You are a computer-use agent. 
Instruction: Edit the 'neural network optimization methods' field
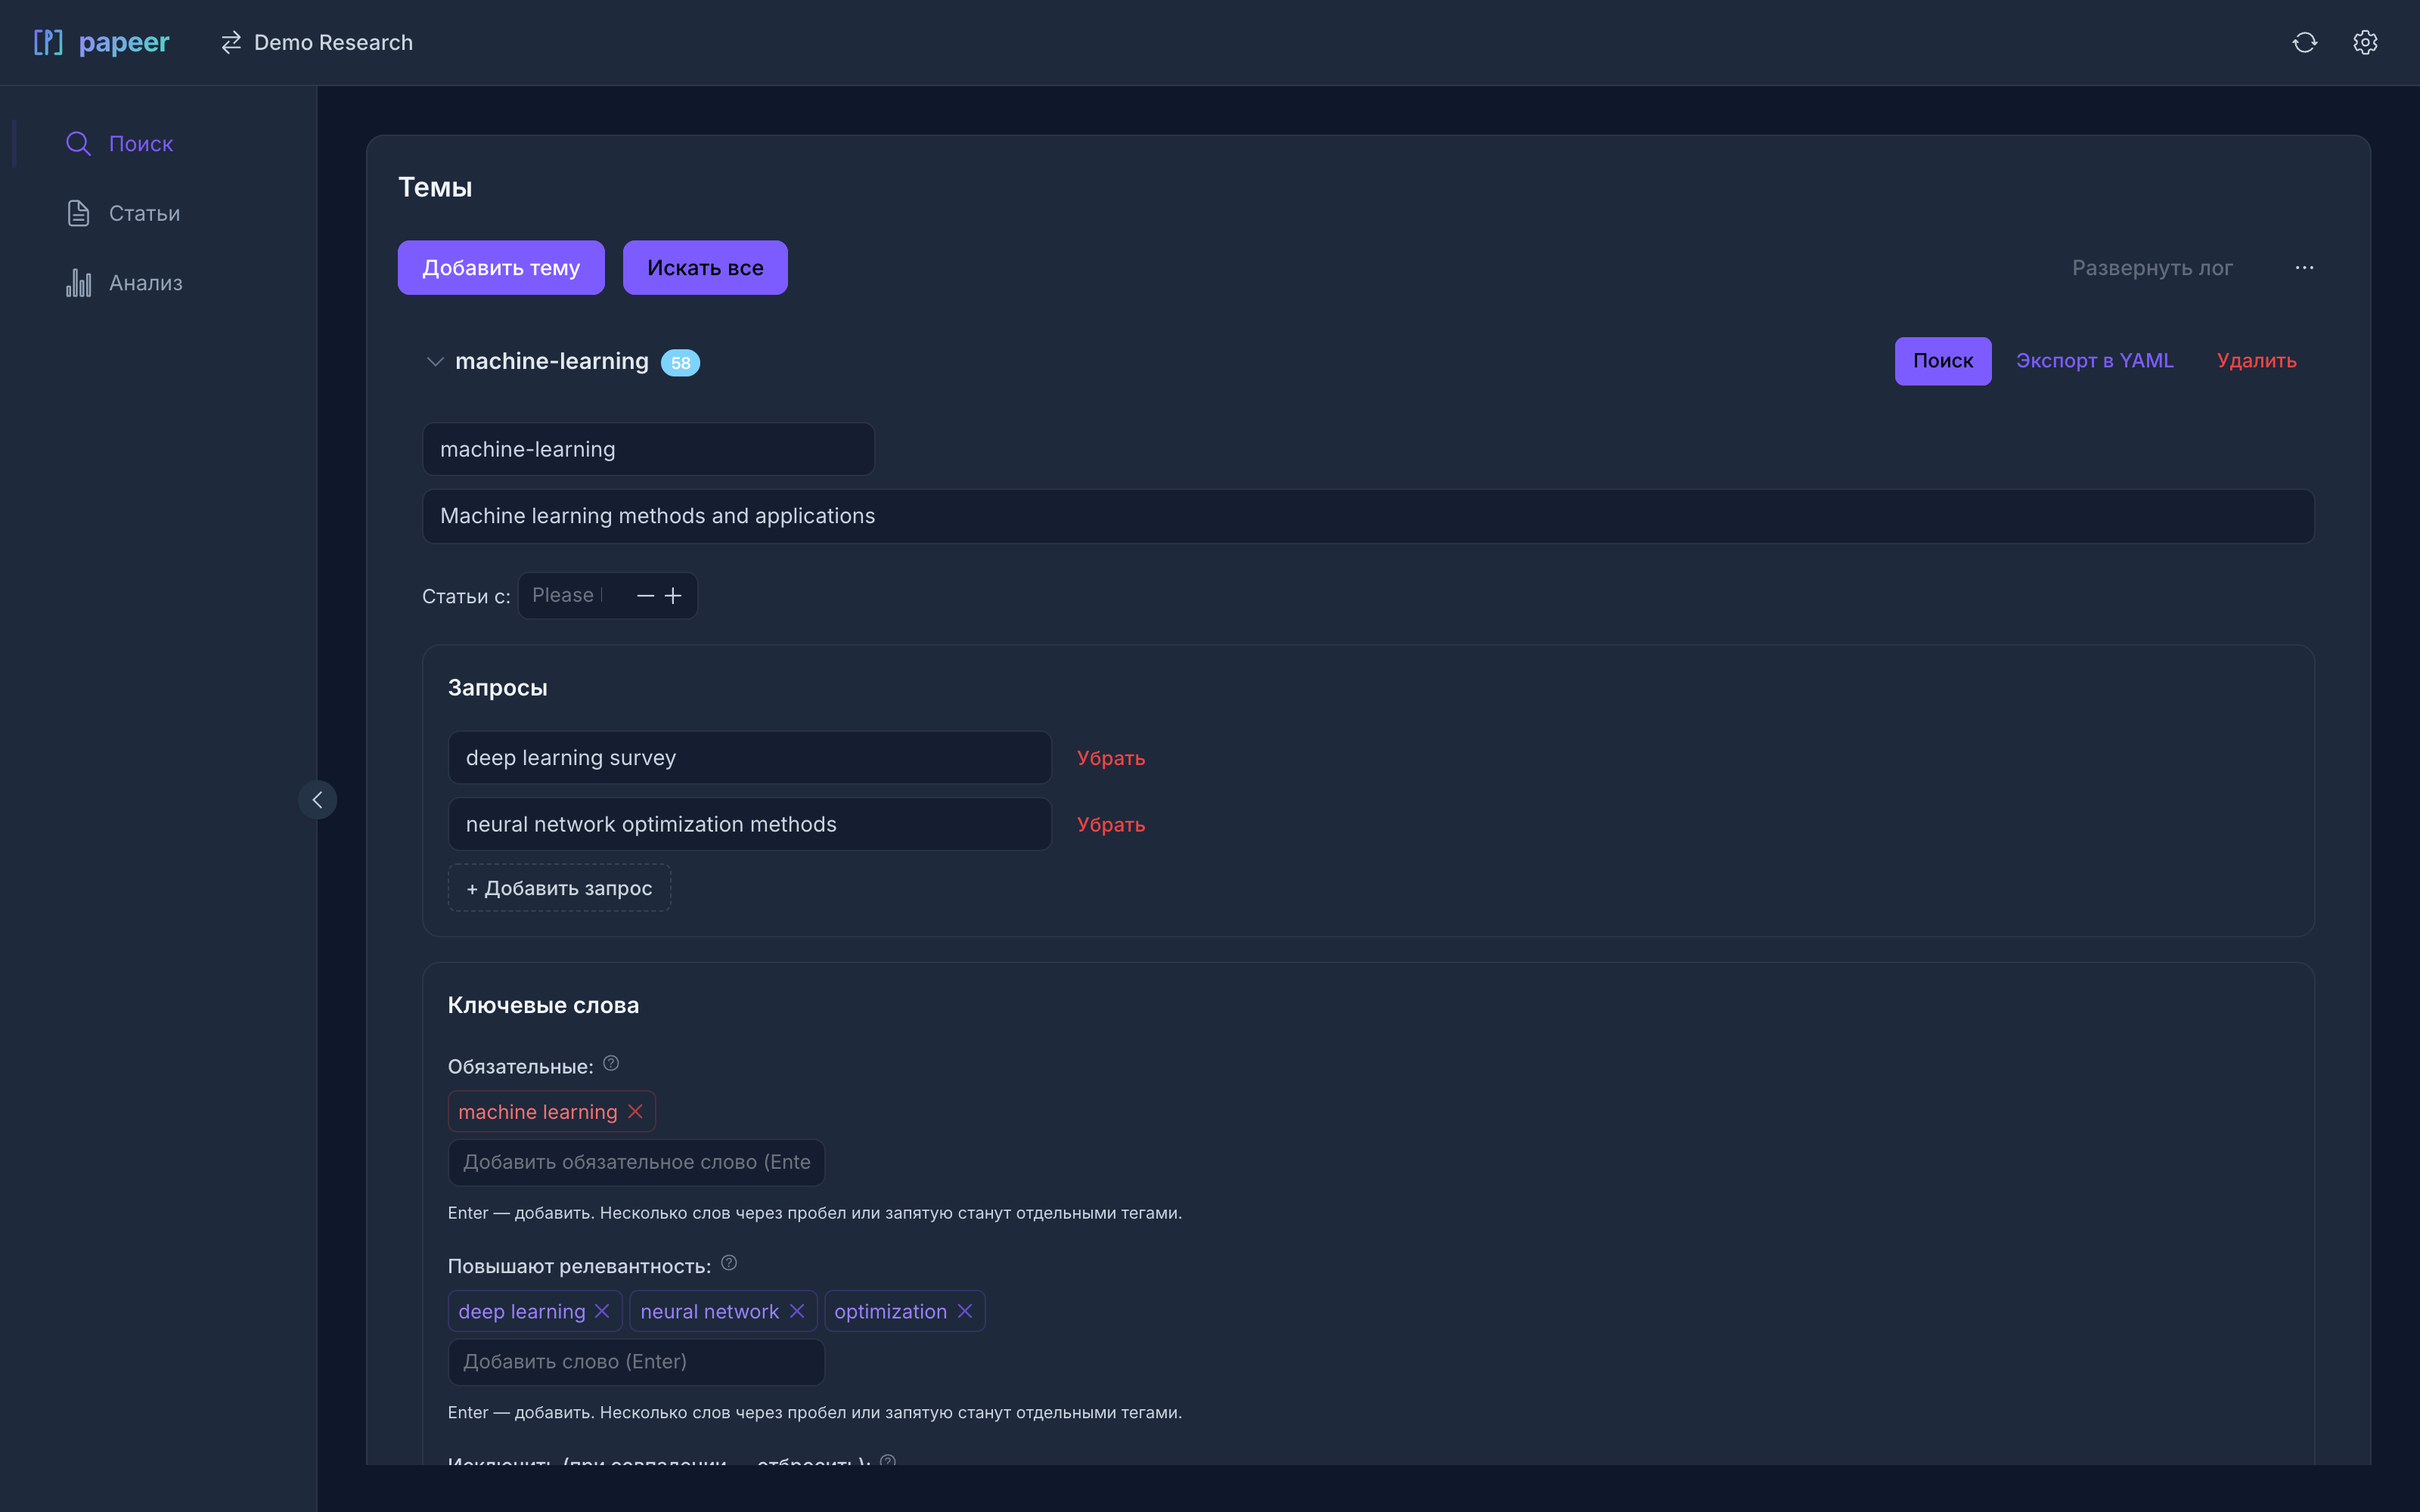click(x=750, y=825)
